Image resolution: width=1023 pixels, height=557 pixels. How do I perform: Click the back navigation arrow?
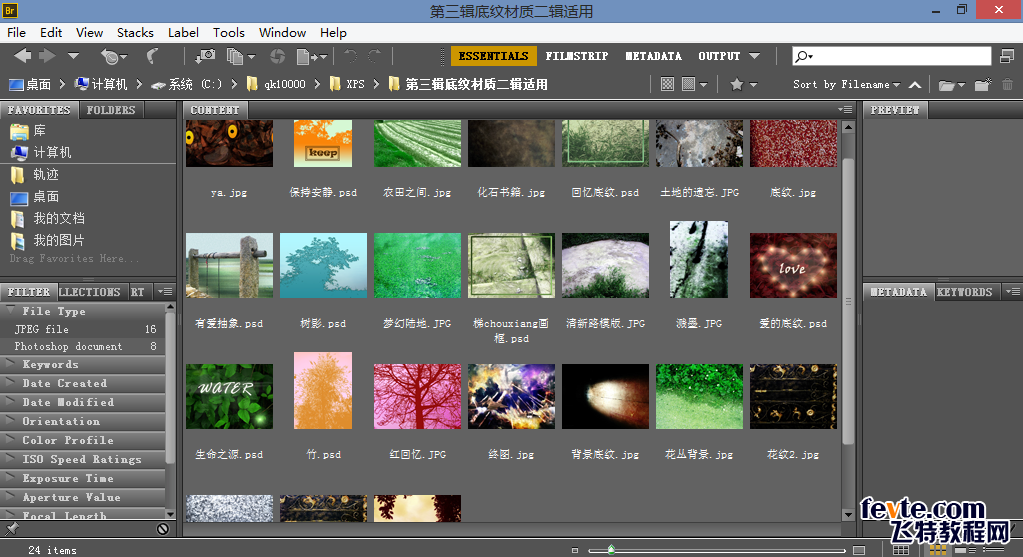(x=22, y=57)
